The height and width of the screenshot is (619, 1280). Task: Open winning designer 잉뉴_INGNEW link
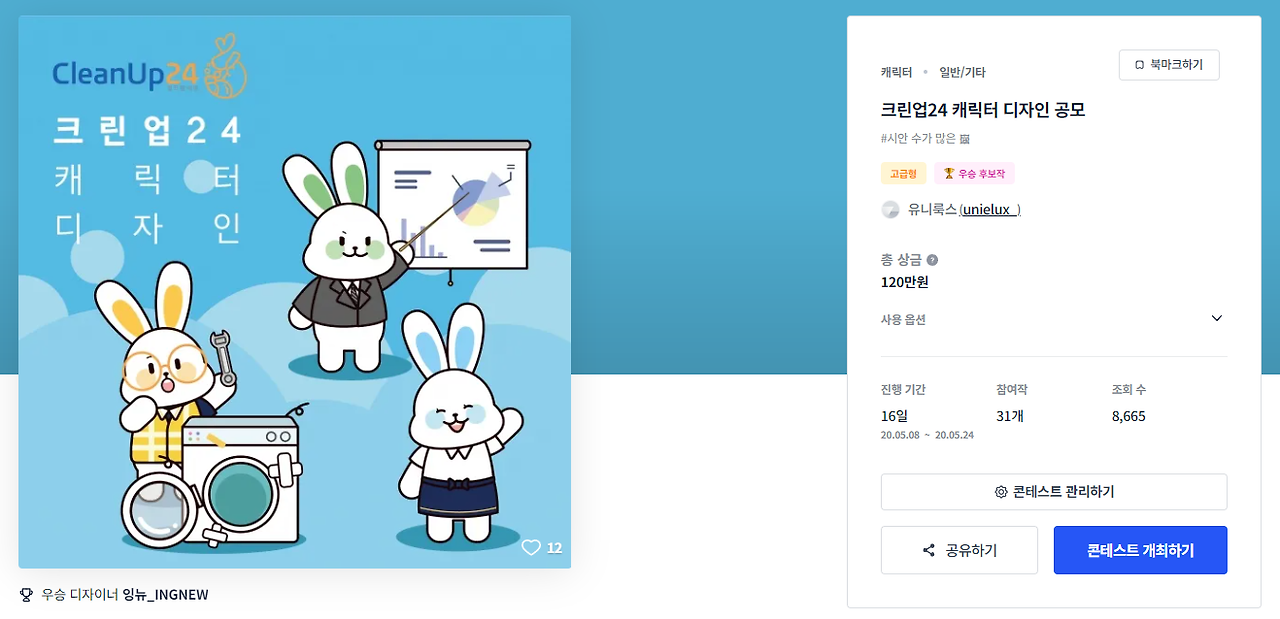click(165, 595)
